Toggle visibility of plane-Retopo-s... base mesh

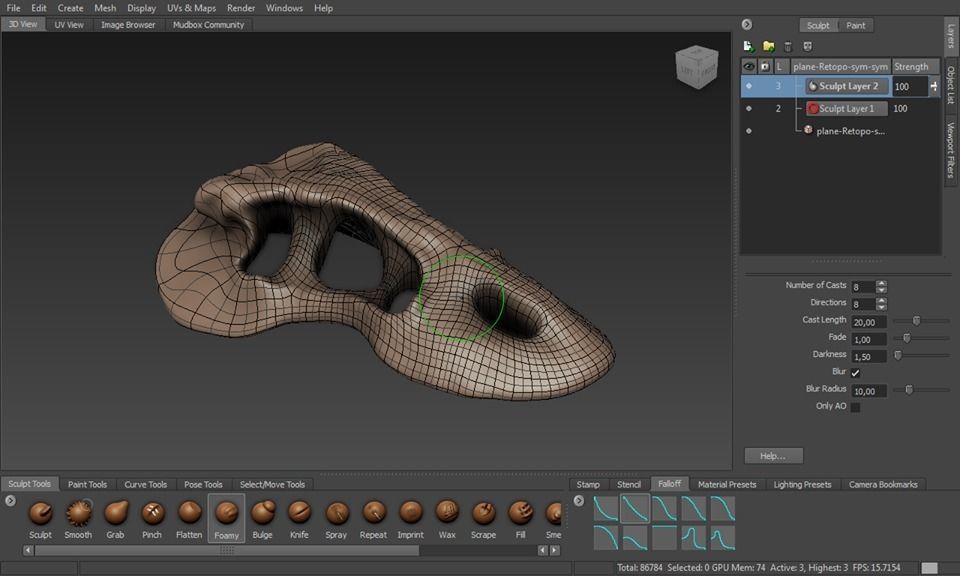point(749,130)
